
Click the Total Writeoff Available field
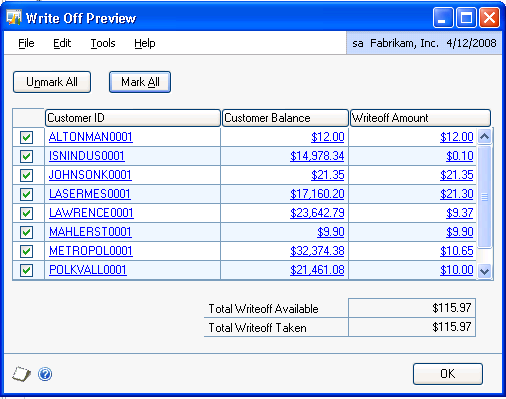(412, 308)
